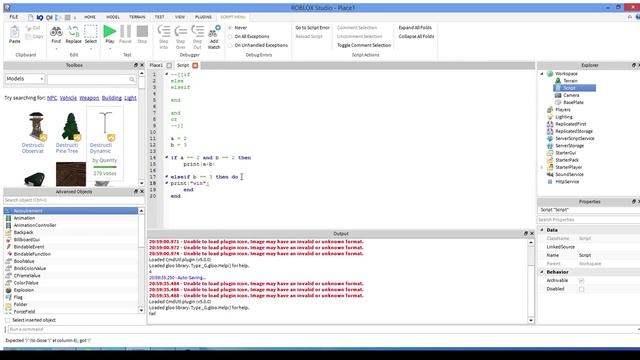This screenshot has height=360, width=640.
Task: Click the Paste clipboard icon
Action: pos(15,32)
